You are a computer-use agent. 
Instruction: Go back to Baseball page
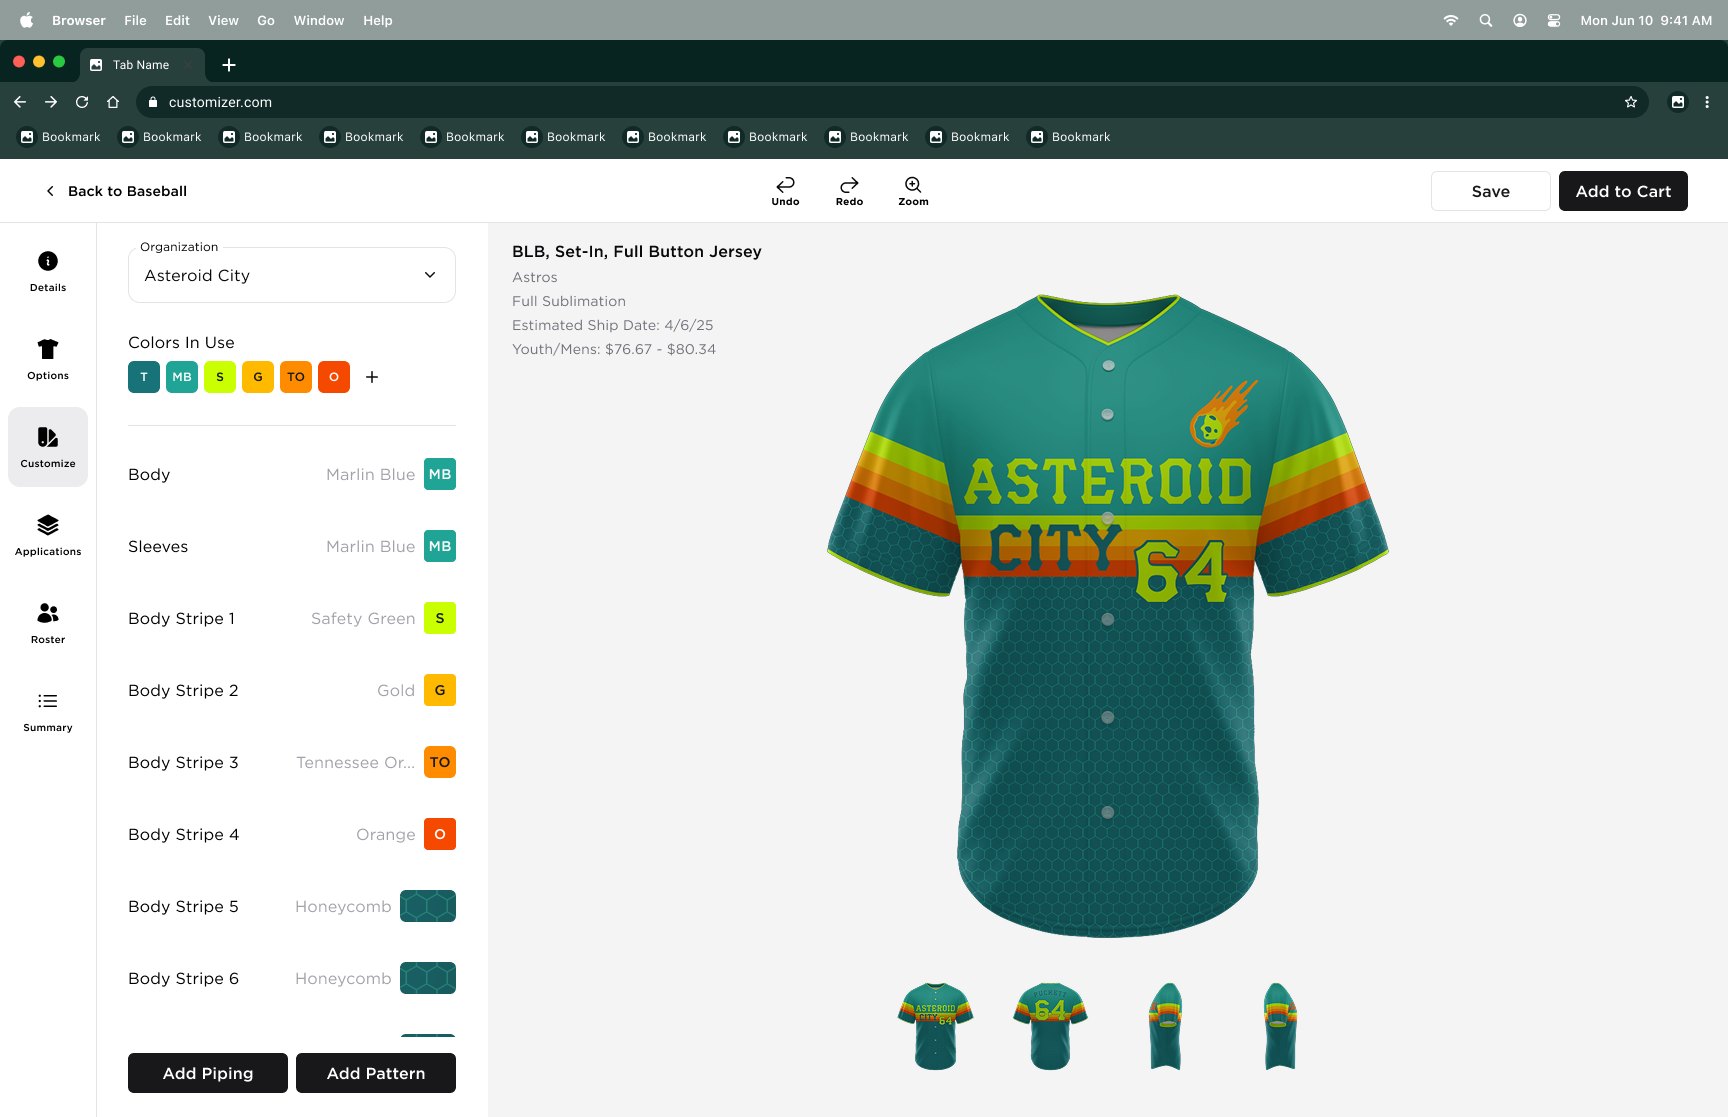tap(116, 191)
